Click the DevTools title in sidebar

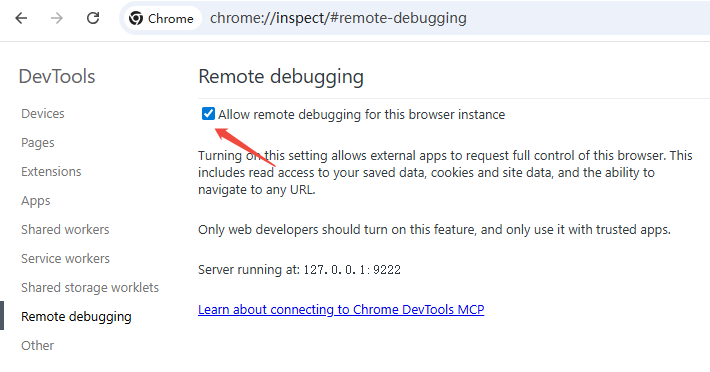57,76
